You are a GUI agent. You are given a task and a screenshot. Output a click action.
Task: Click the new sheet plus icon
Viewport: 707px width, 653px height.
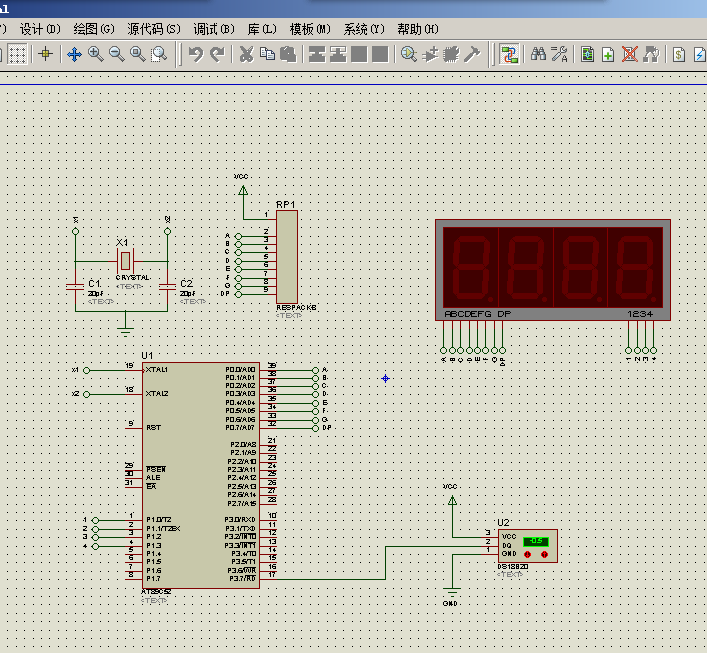coord(608,55)
